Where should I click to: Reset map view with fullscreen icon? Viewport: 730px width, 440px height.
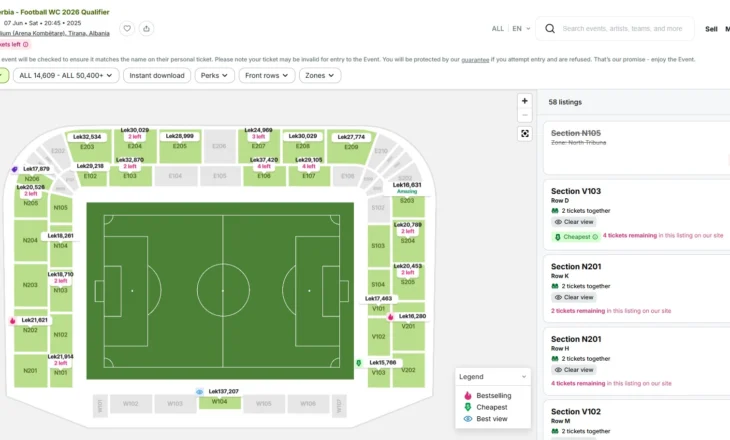(525, 134)
